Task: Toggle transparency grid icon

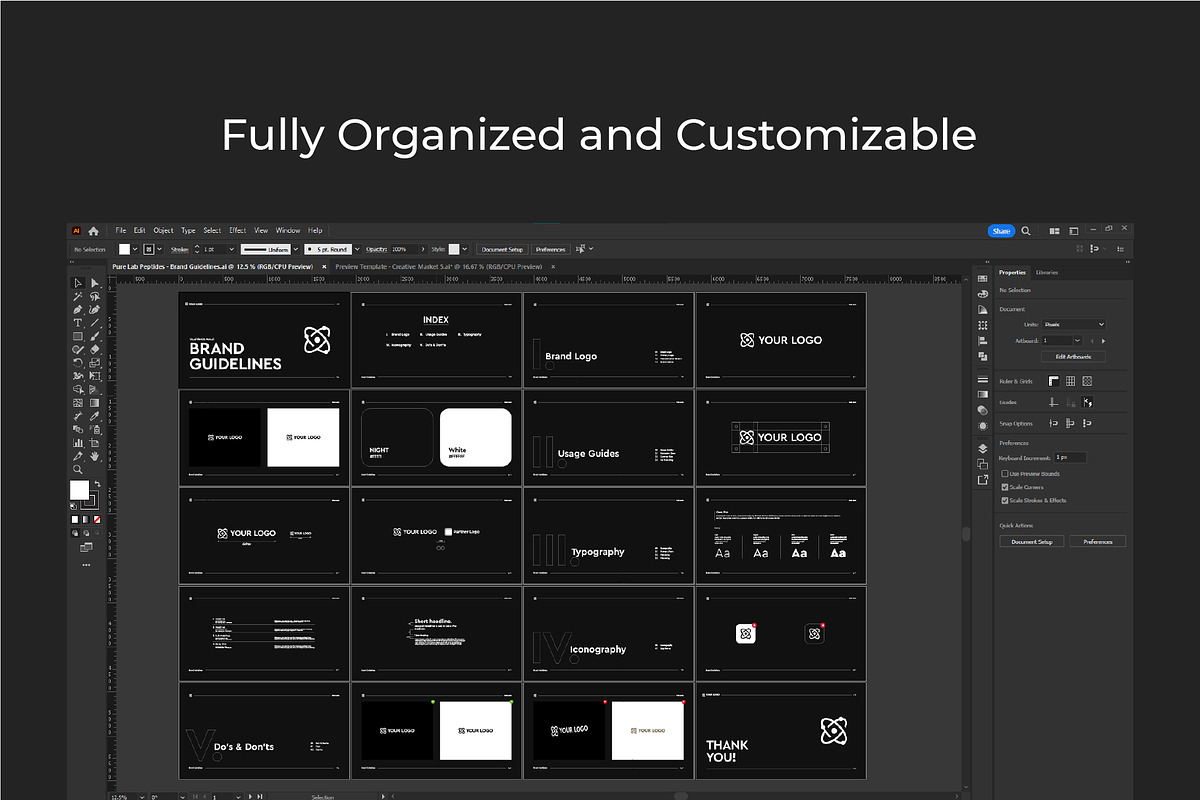Action: (x=1087, y=381)
